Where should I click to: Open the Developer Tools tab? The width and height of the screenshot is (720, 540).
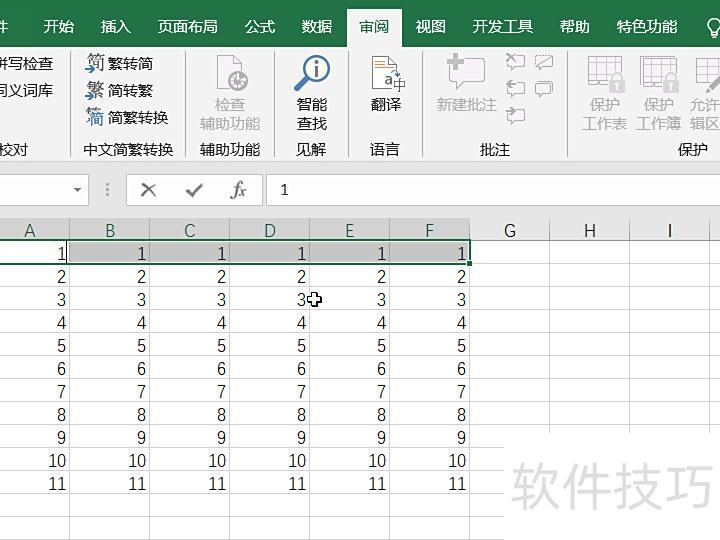502,27
